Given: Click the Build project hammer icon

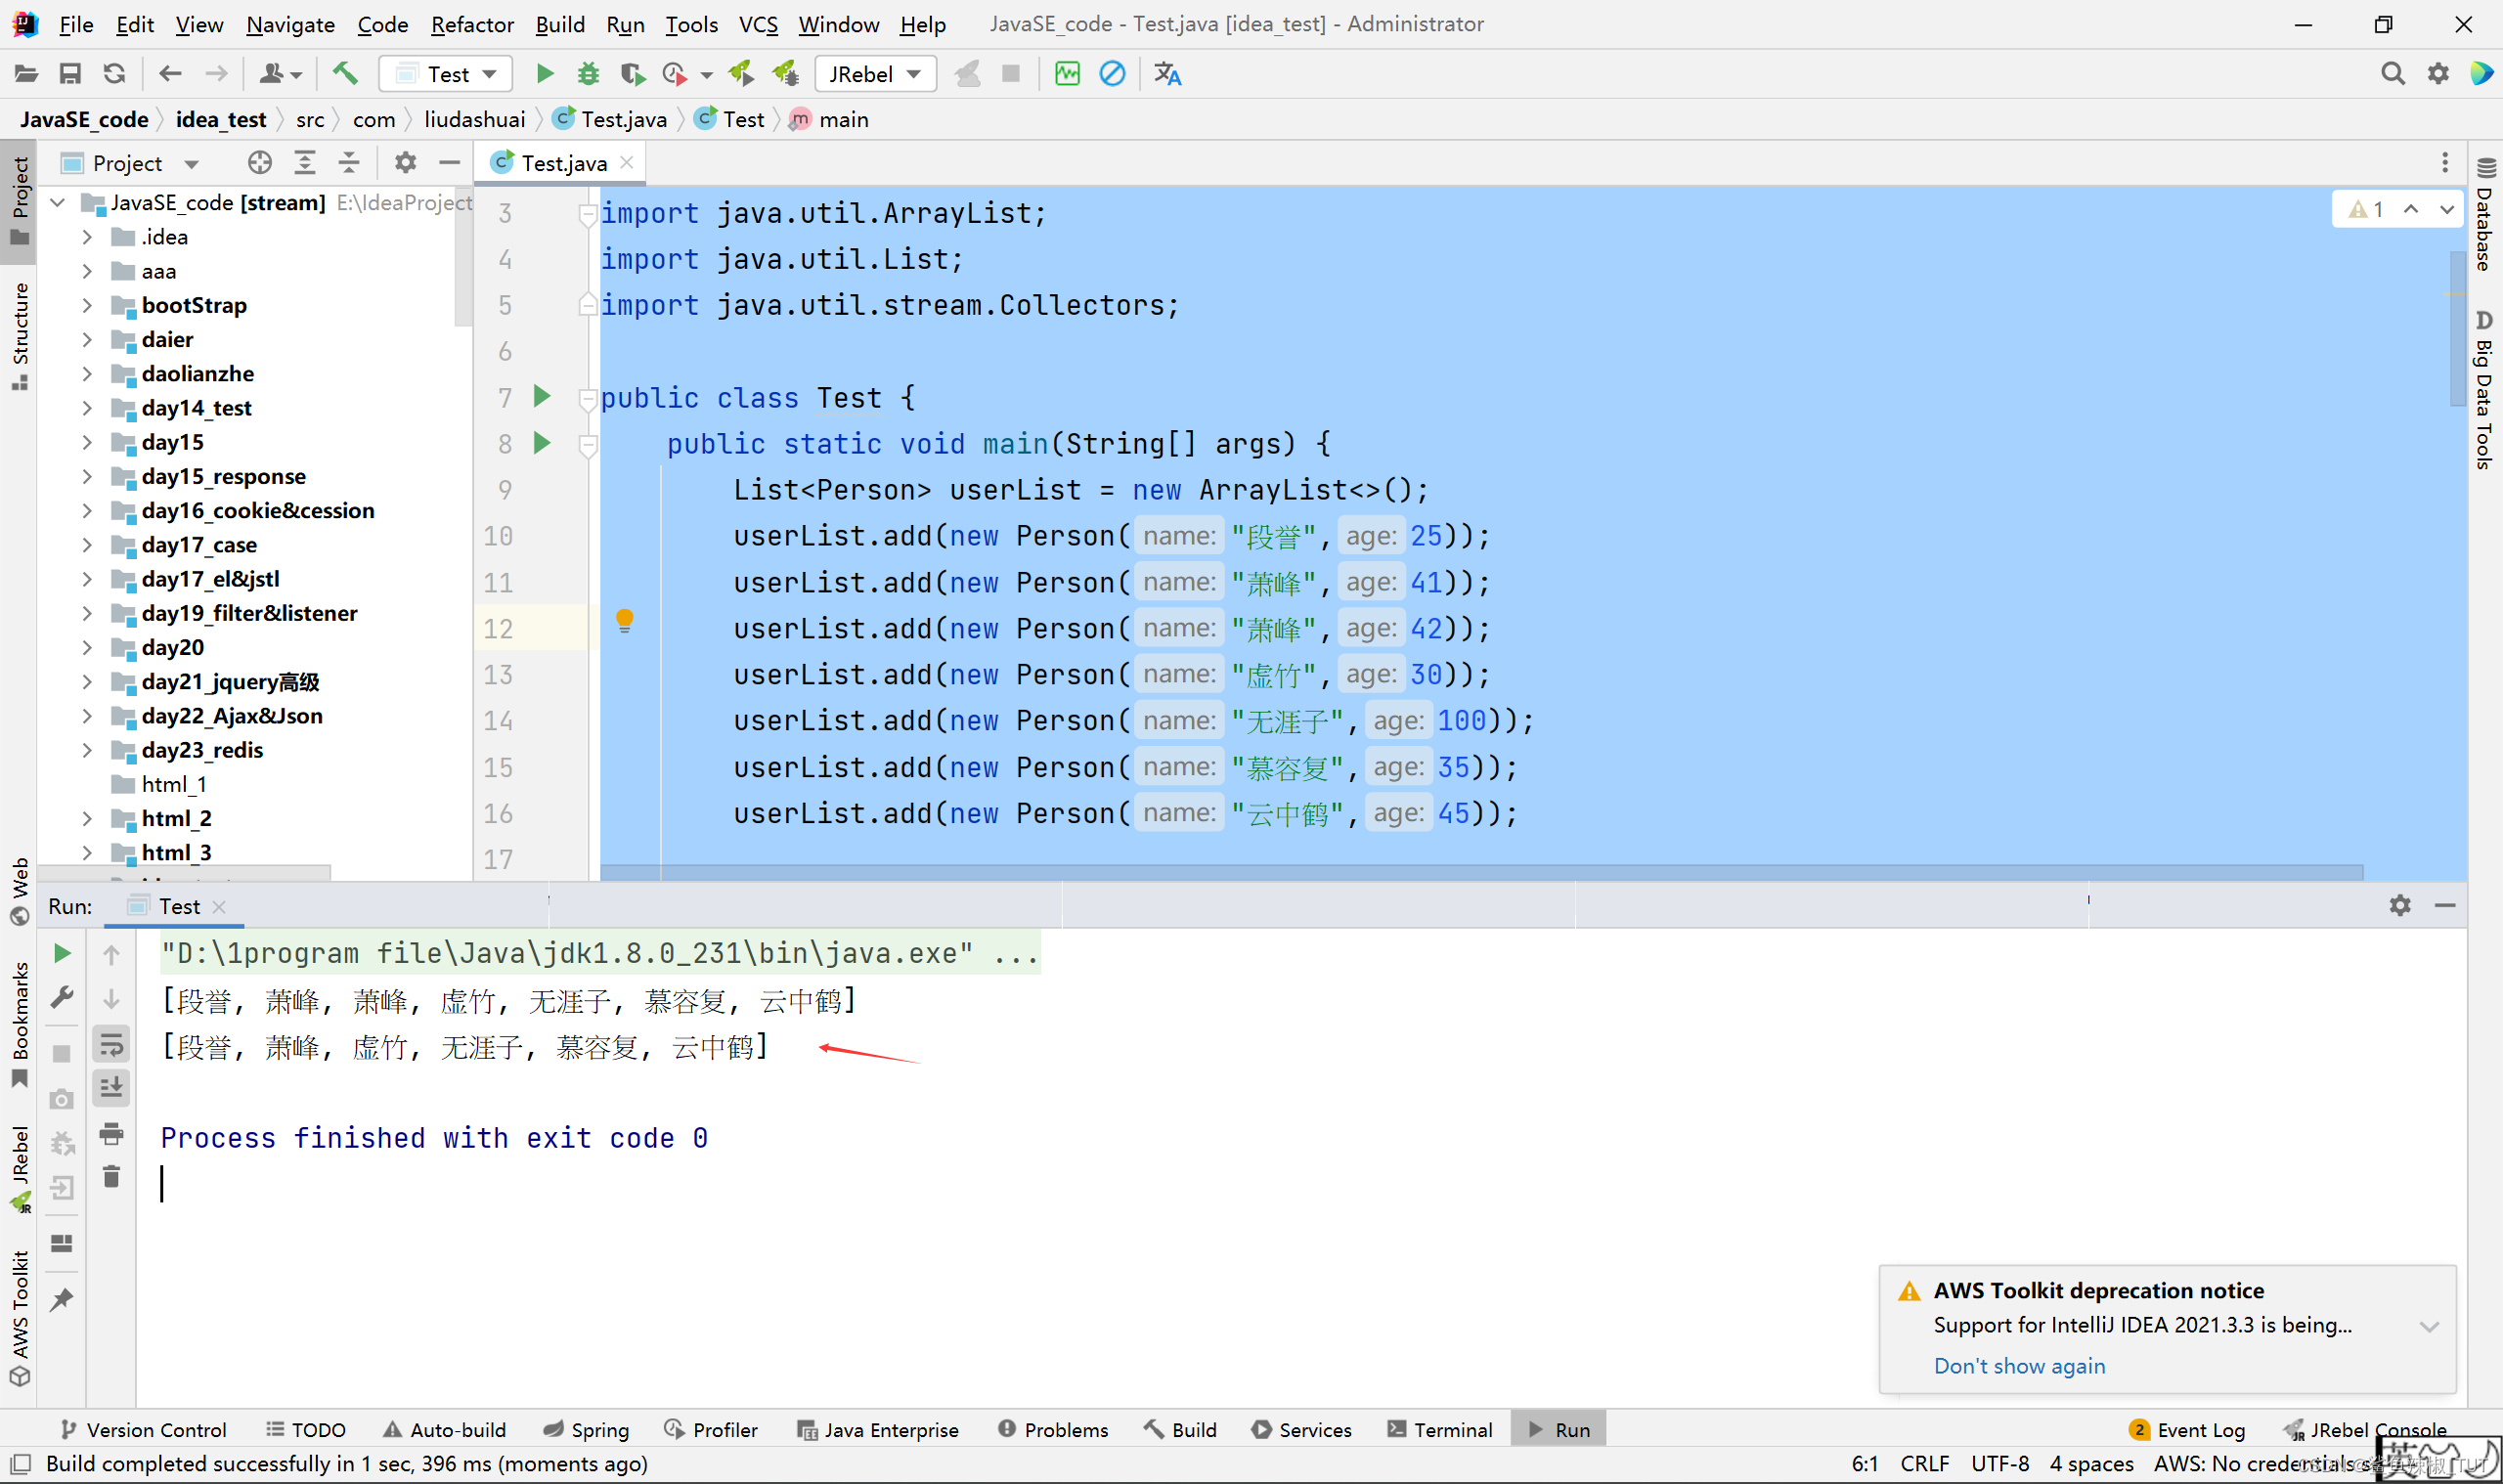Looking at the screenshot, I should click(x=346, y=74).
